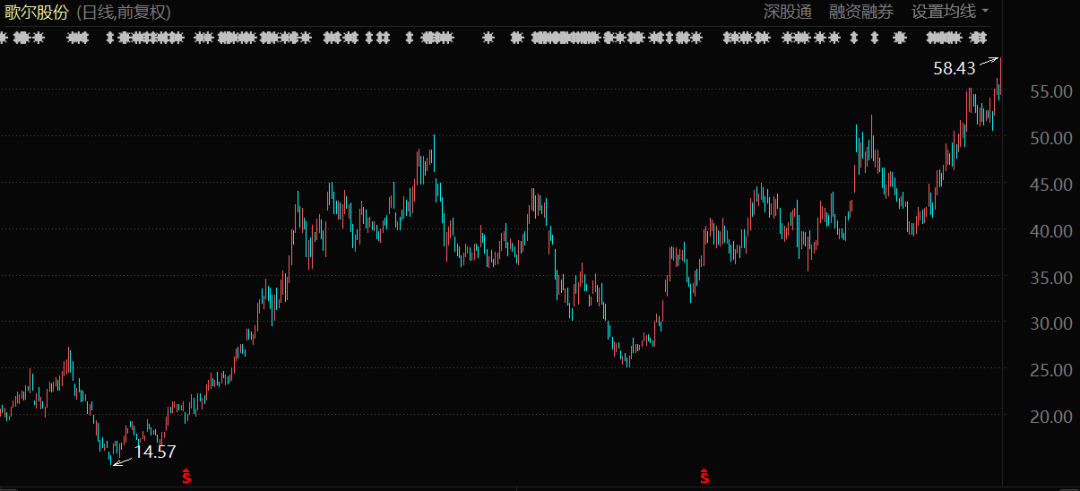Click the arrow pointing to the 58.43 high

click(x=988, y=62)
